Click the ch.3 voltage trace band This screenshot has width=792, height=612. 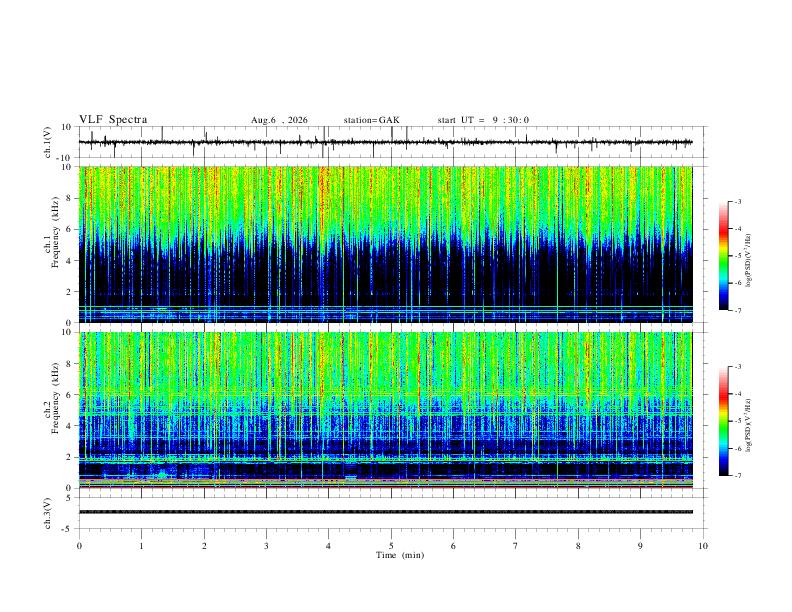(x=386, y=512)
